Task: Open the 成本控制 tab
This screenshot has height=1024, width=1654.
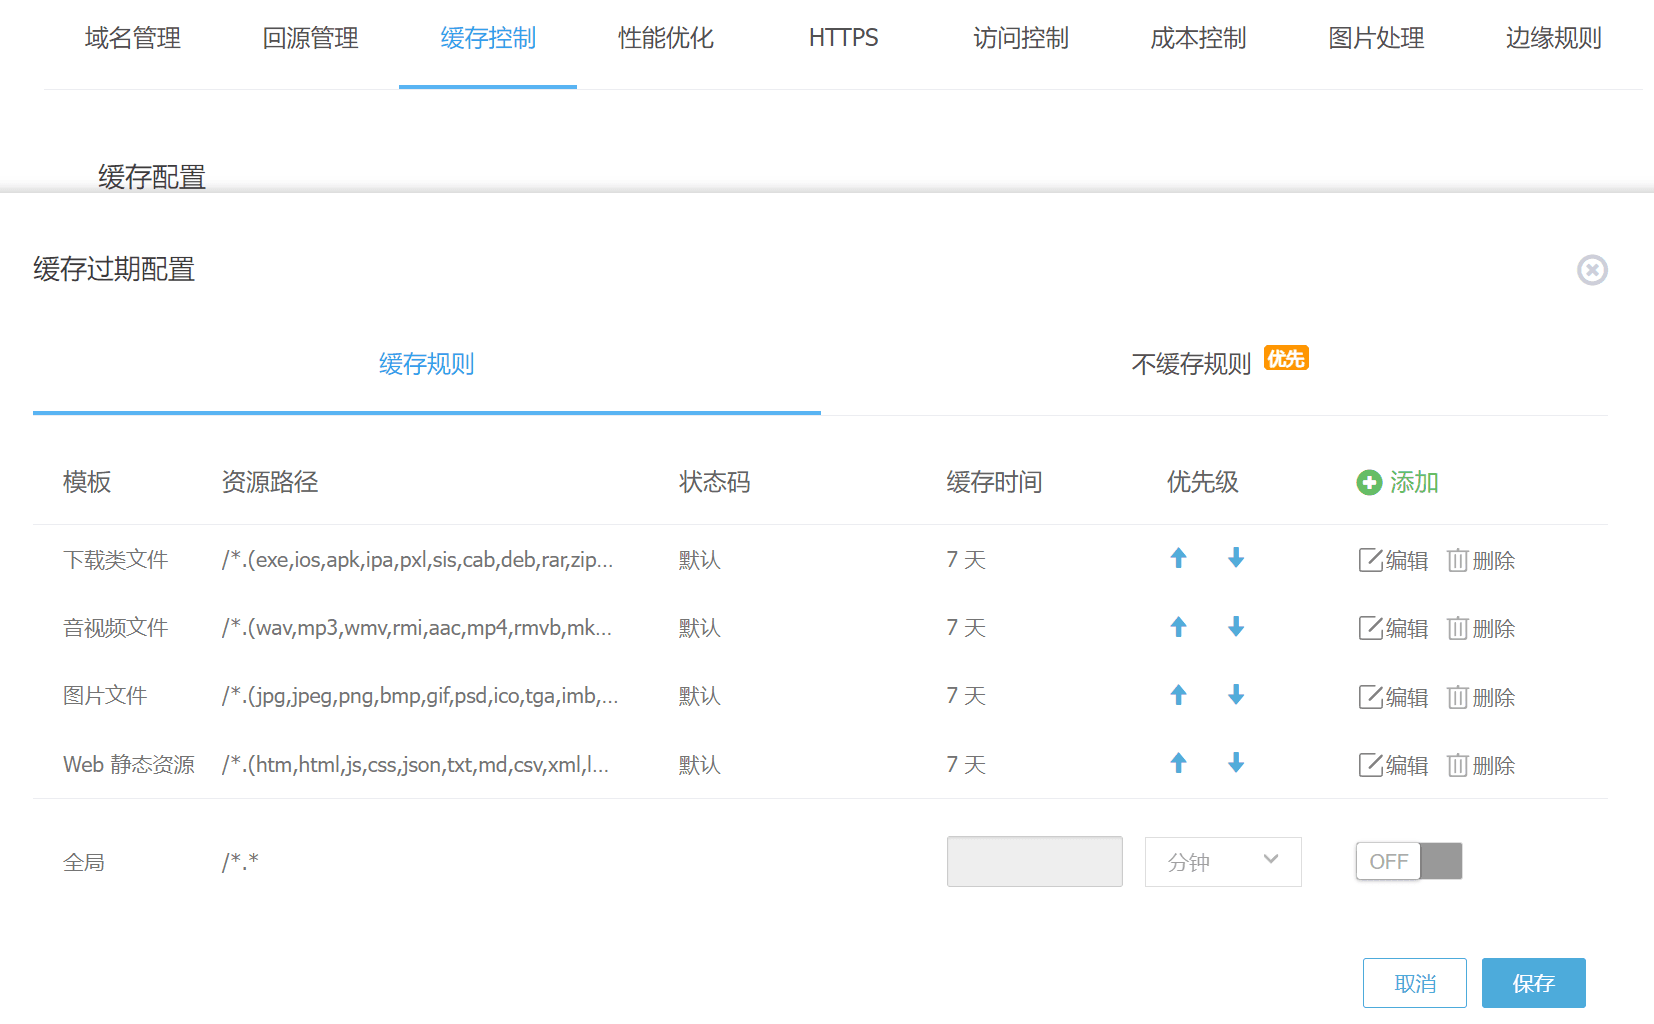Action: point(1199,38)
